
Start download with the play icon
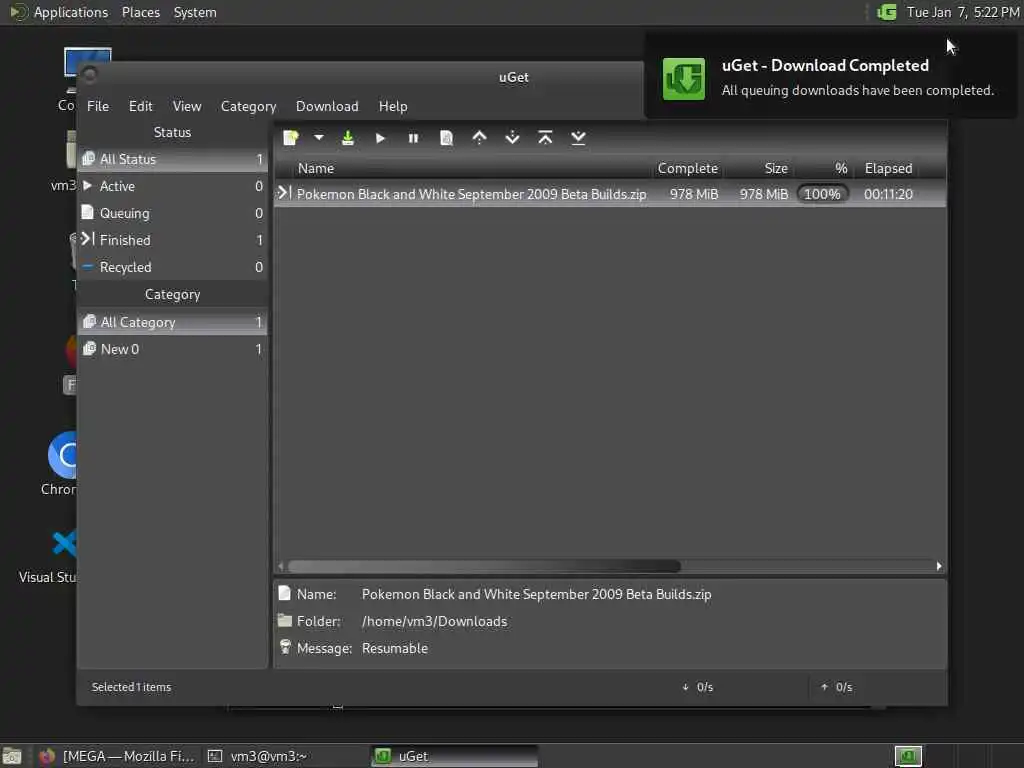click(380, 138)
